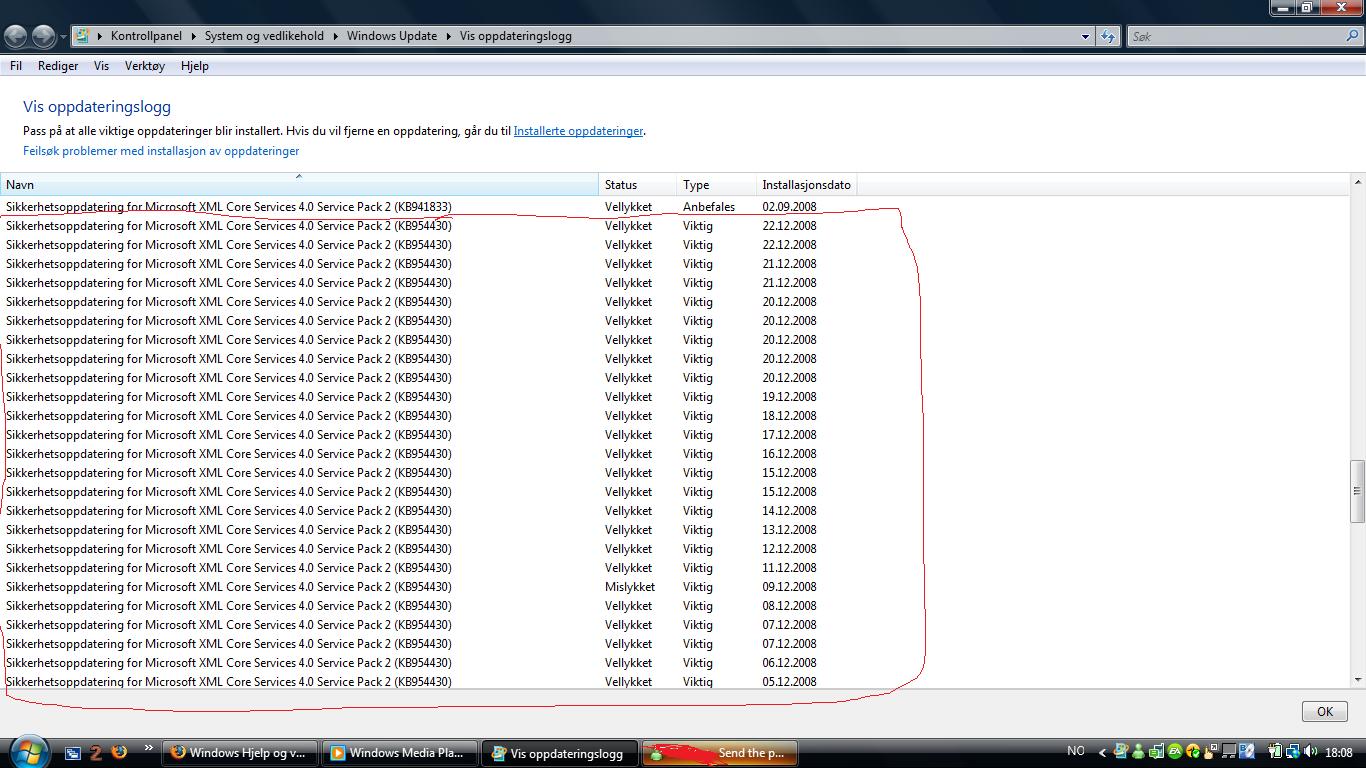Select update installed 18.12.2008

coord(428,416)
